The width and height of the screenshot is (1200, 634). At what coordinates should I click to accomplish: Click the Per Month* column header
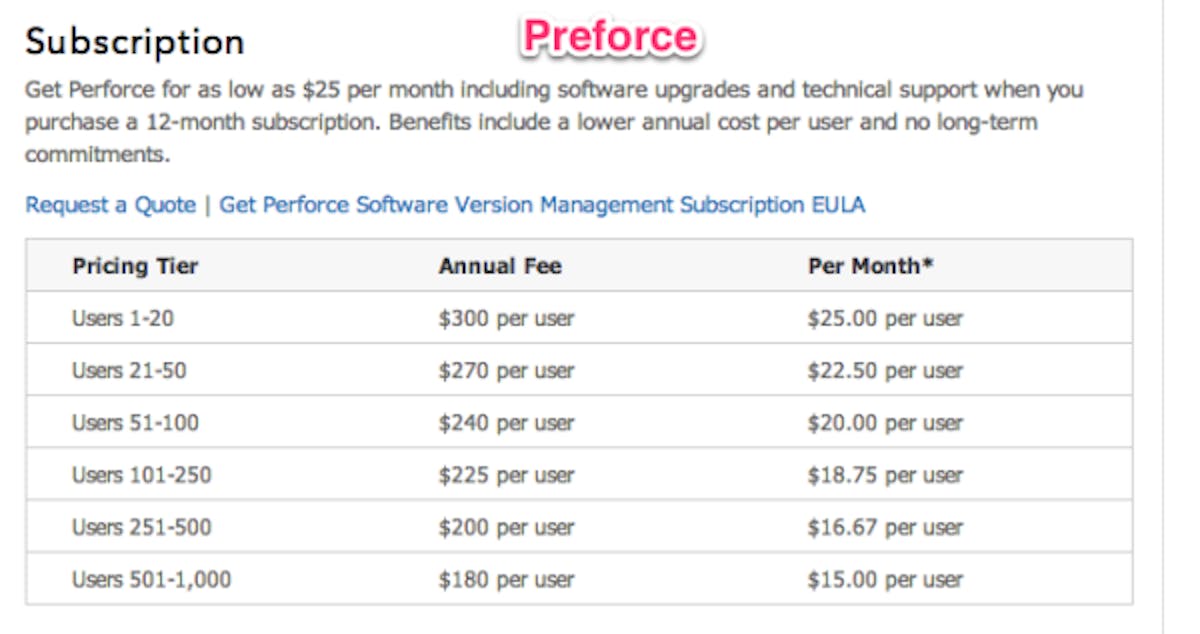click(870, 266)
